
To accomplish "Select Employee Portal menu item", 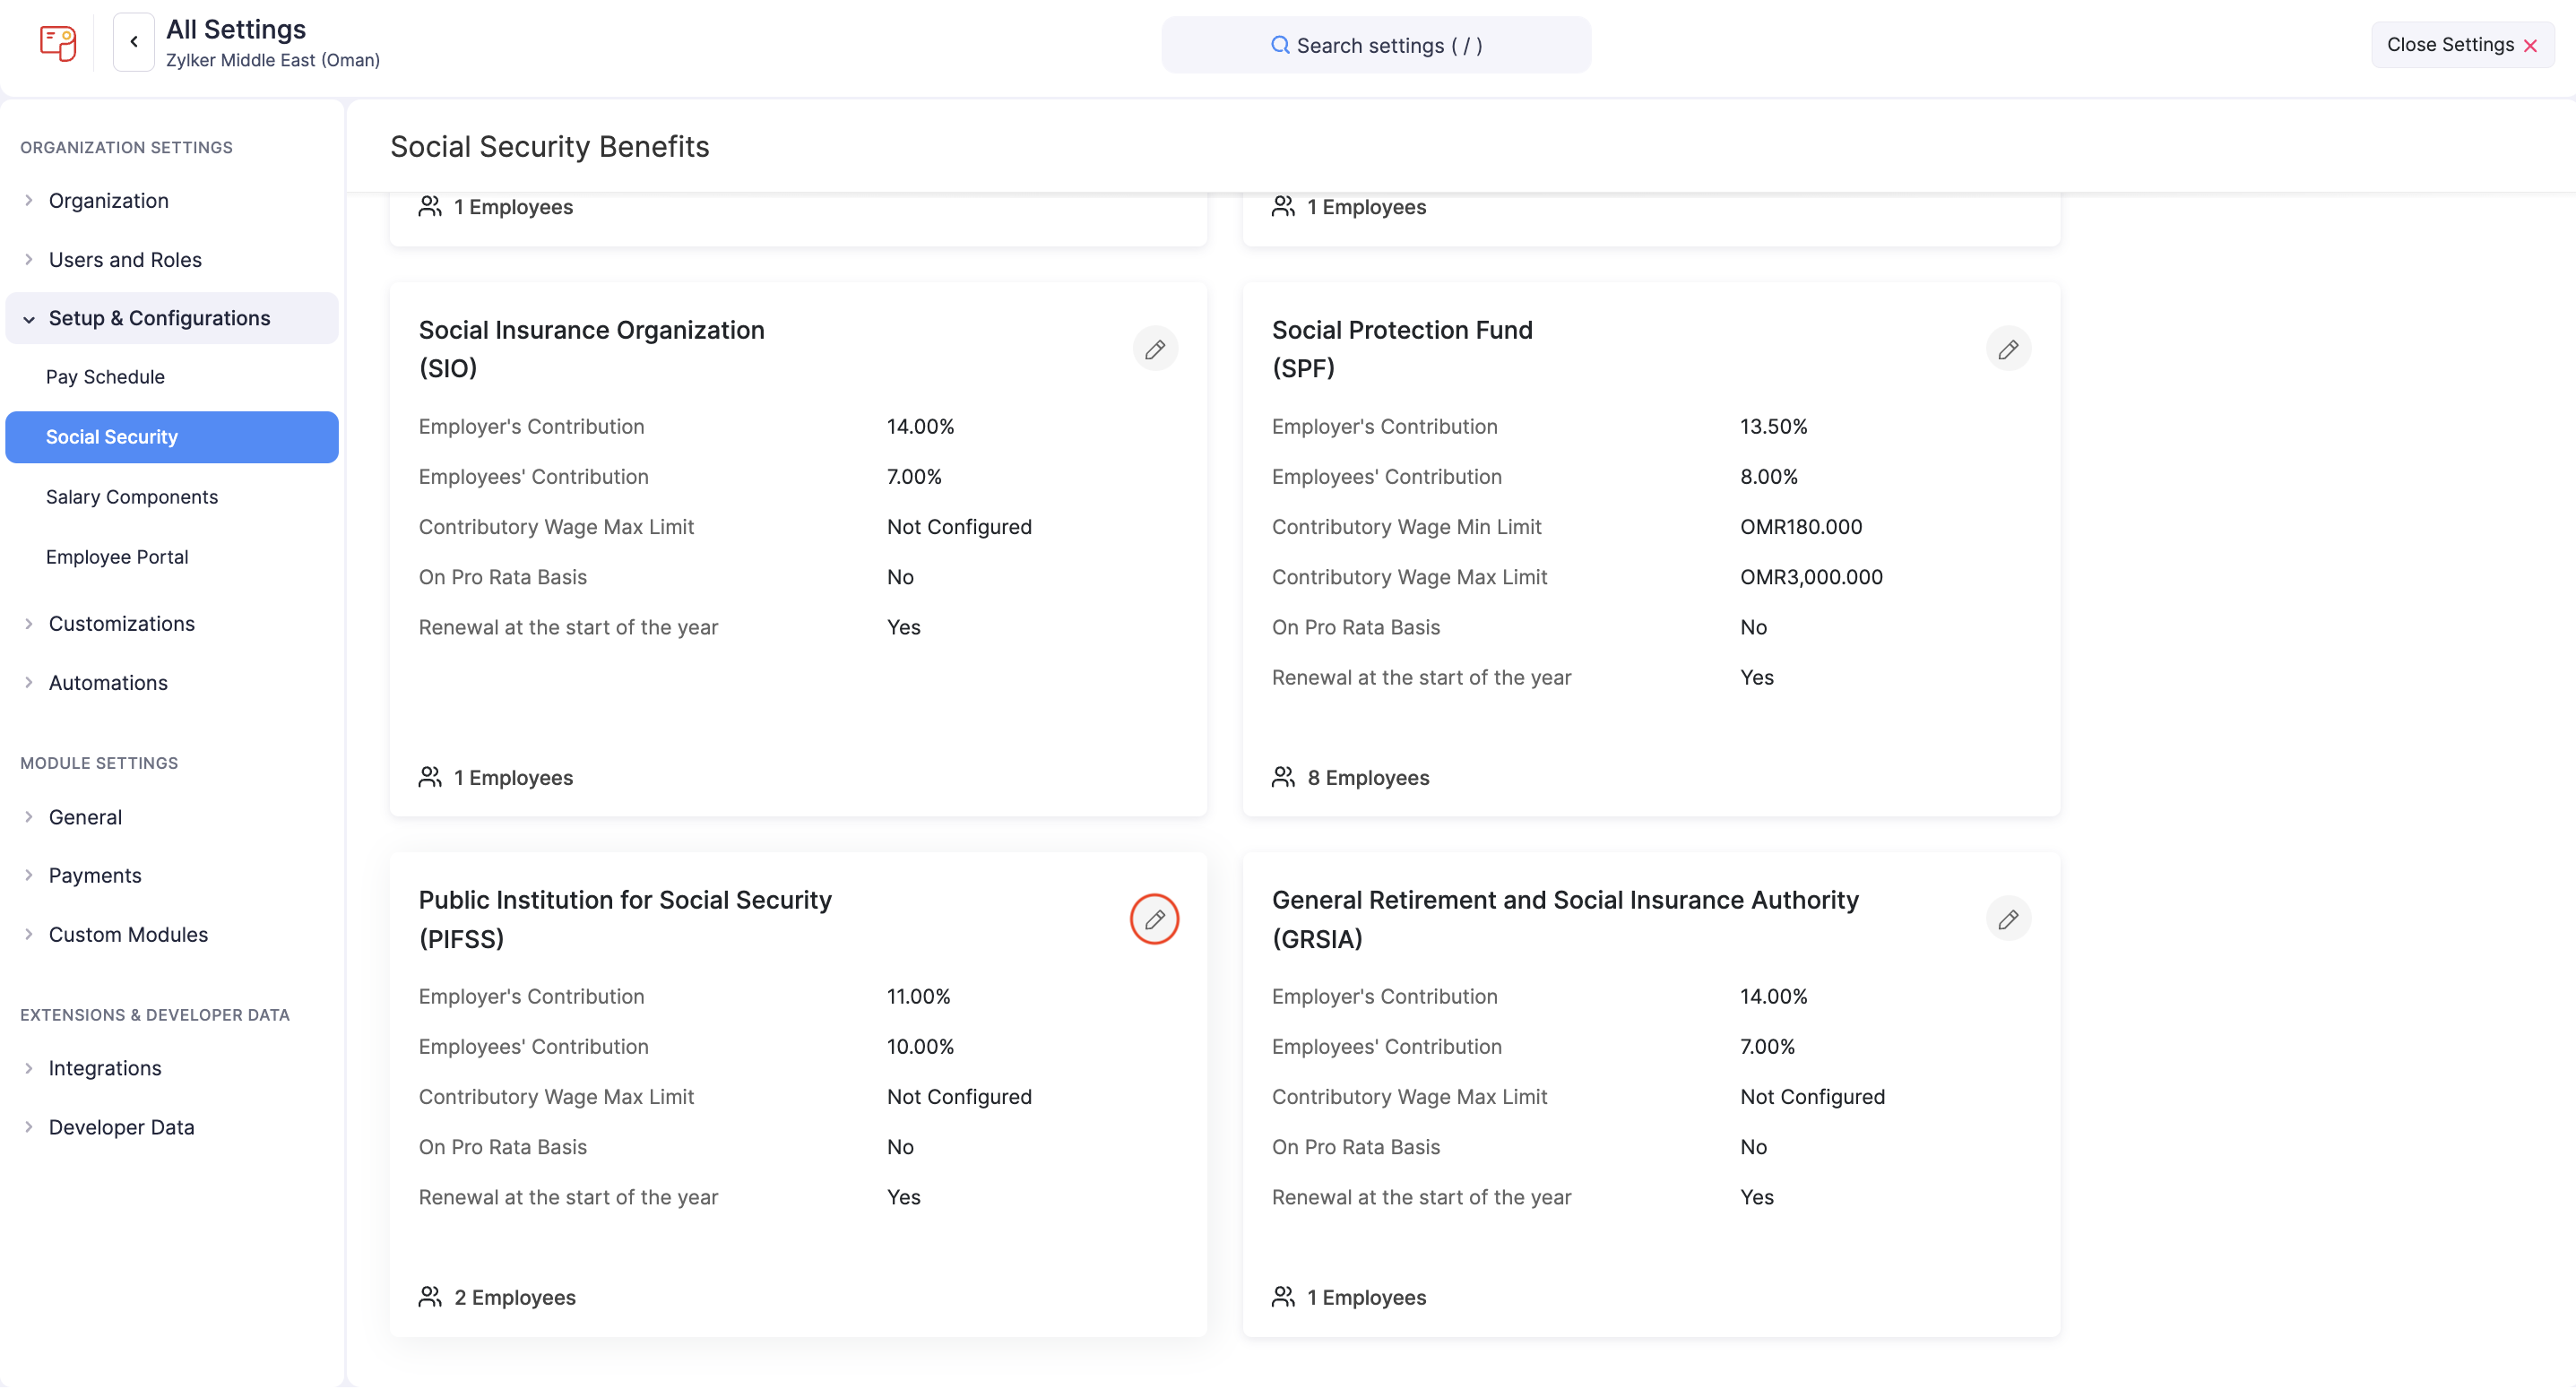I will pos(116,557).
